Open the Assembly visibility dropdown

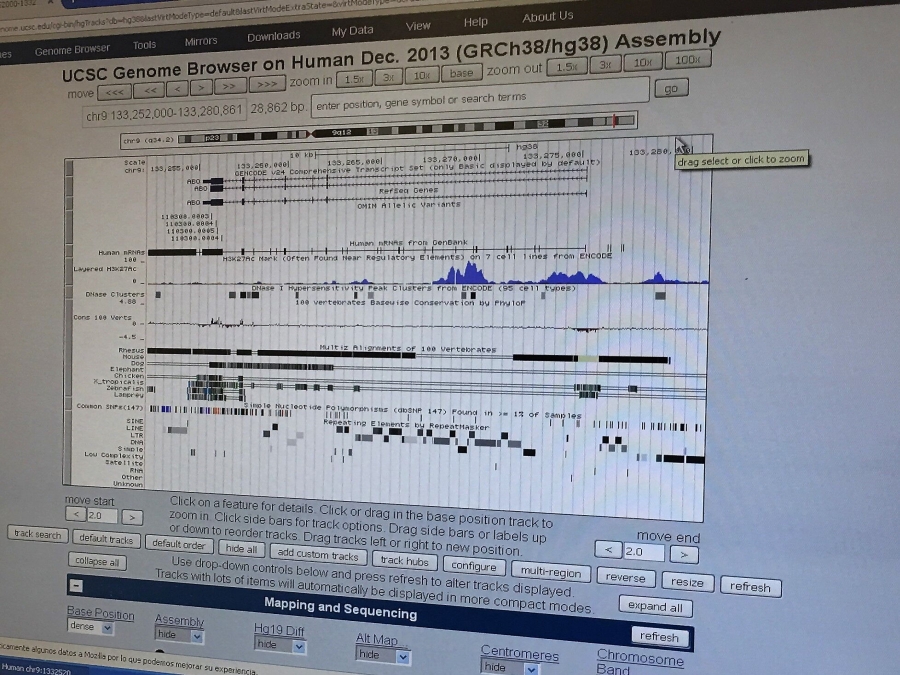(x=179, y=635)
